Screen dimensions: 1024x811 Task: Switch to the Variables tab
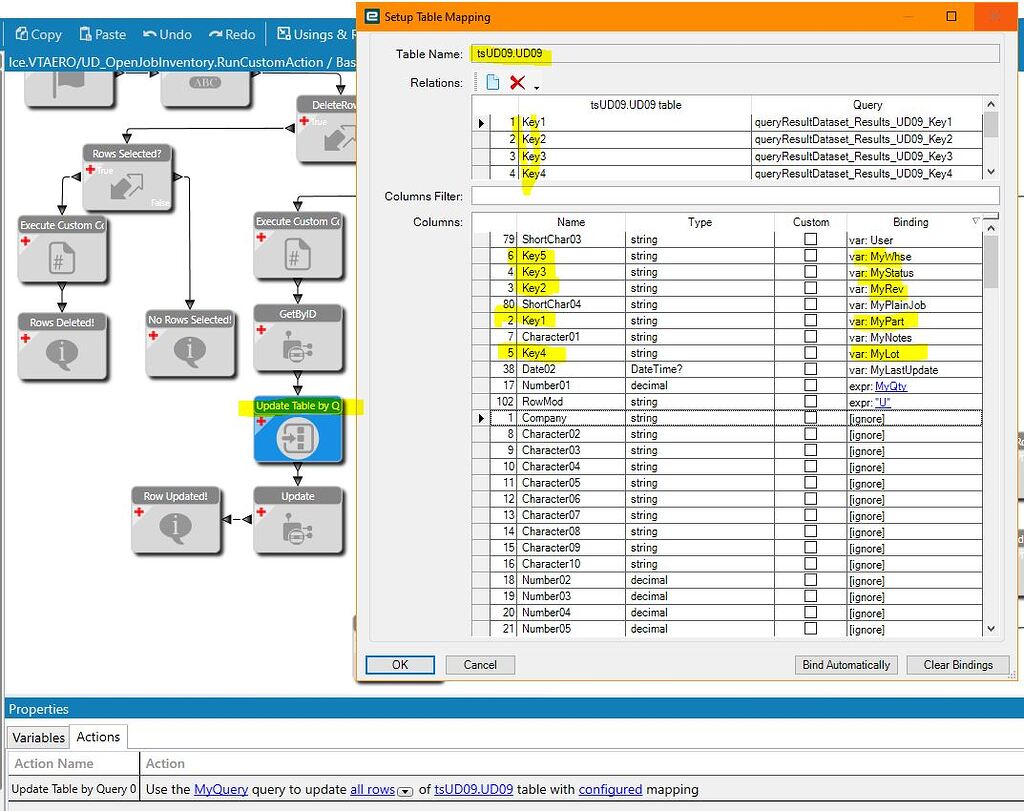(x=37, y=737)
